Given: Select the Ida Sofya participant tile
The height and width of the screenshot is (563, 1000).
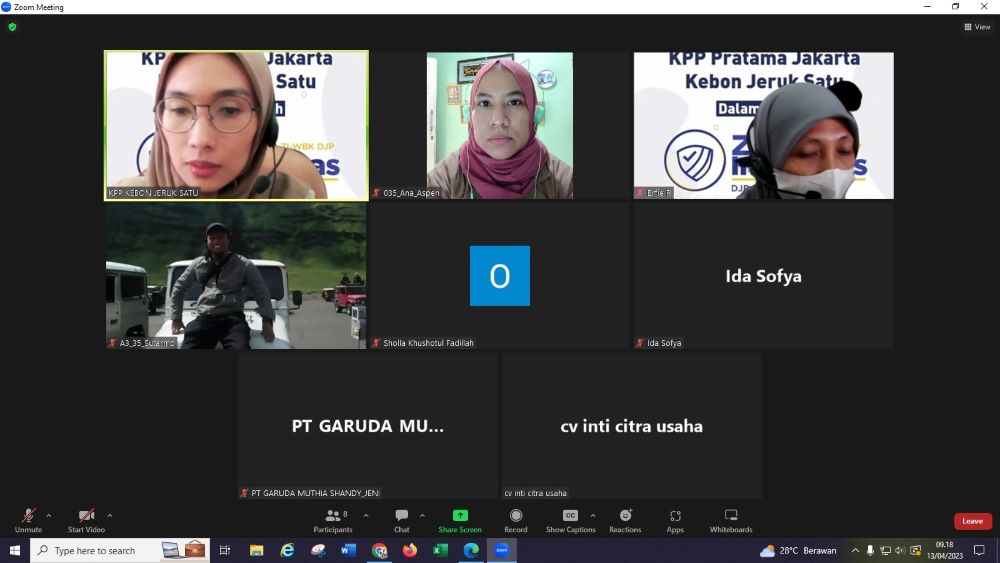Looking at the screenshot, I should [x=763, y=276].
